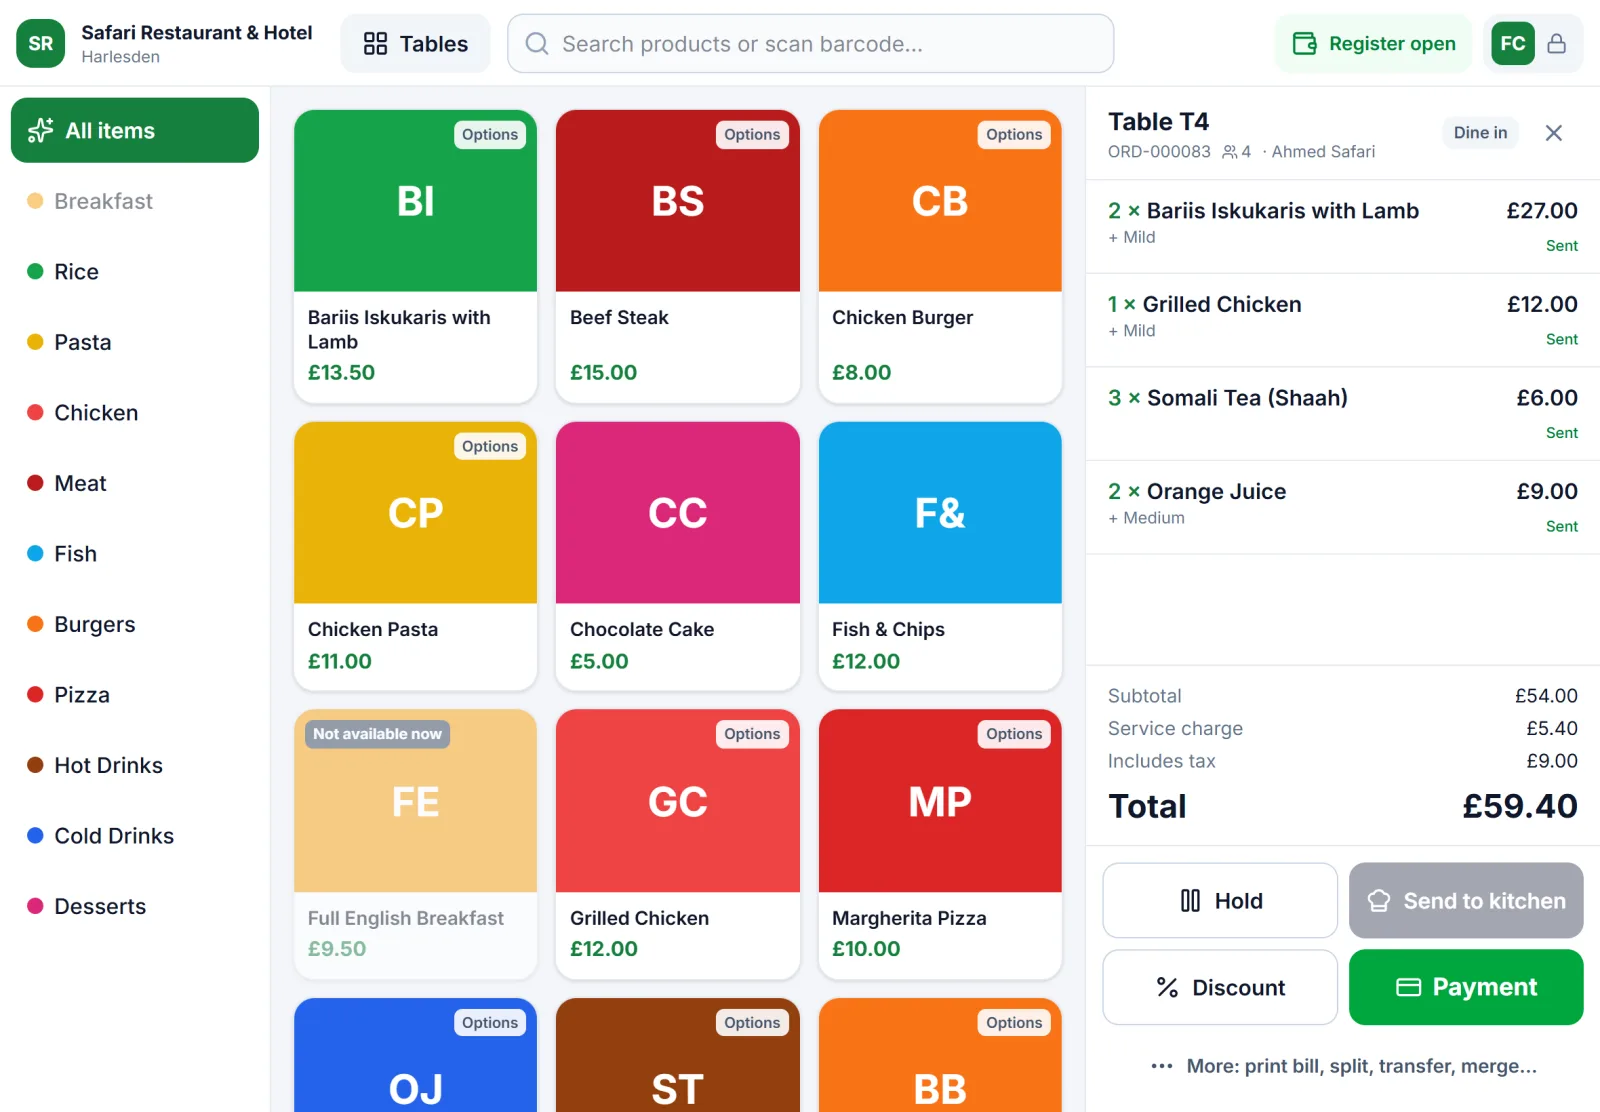Screen dimensions: 1600x1112
Task: Filter by Burgers category
Action: coord(135,624)
